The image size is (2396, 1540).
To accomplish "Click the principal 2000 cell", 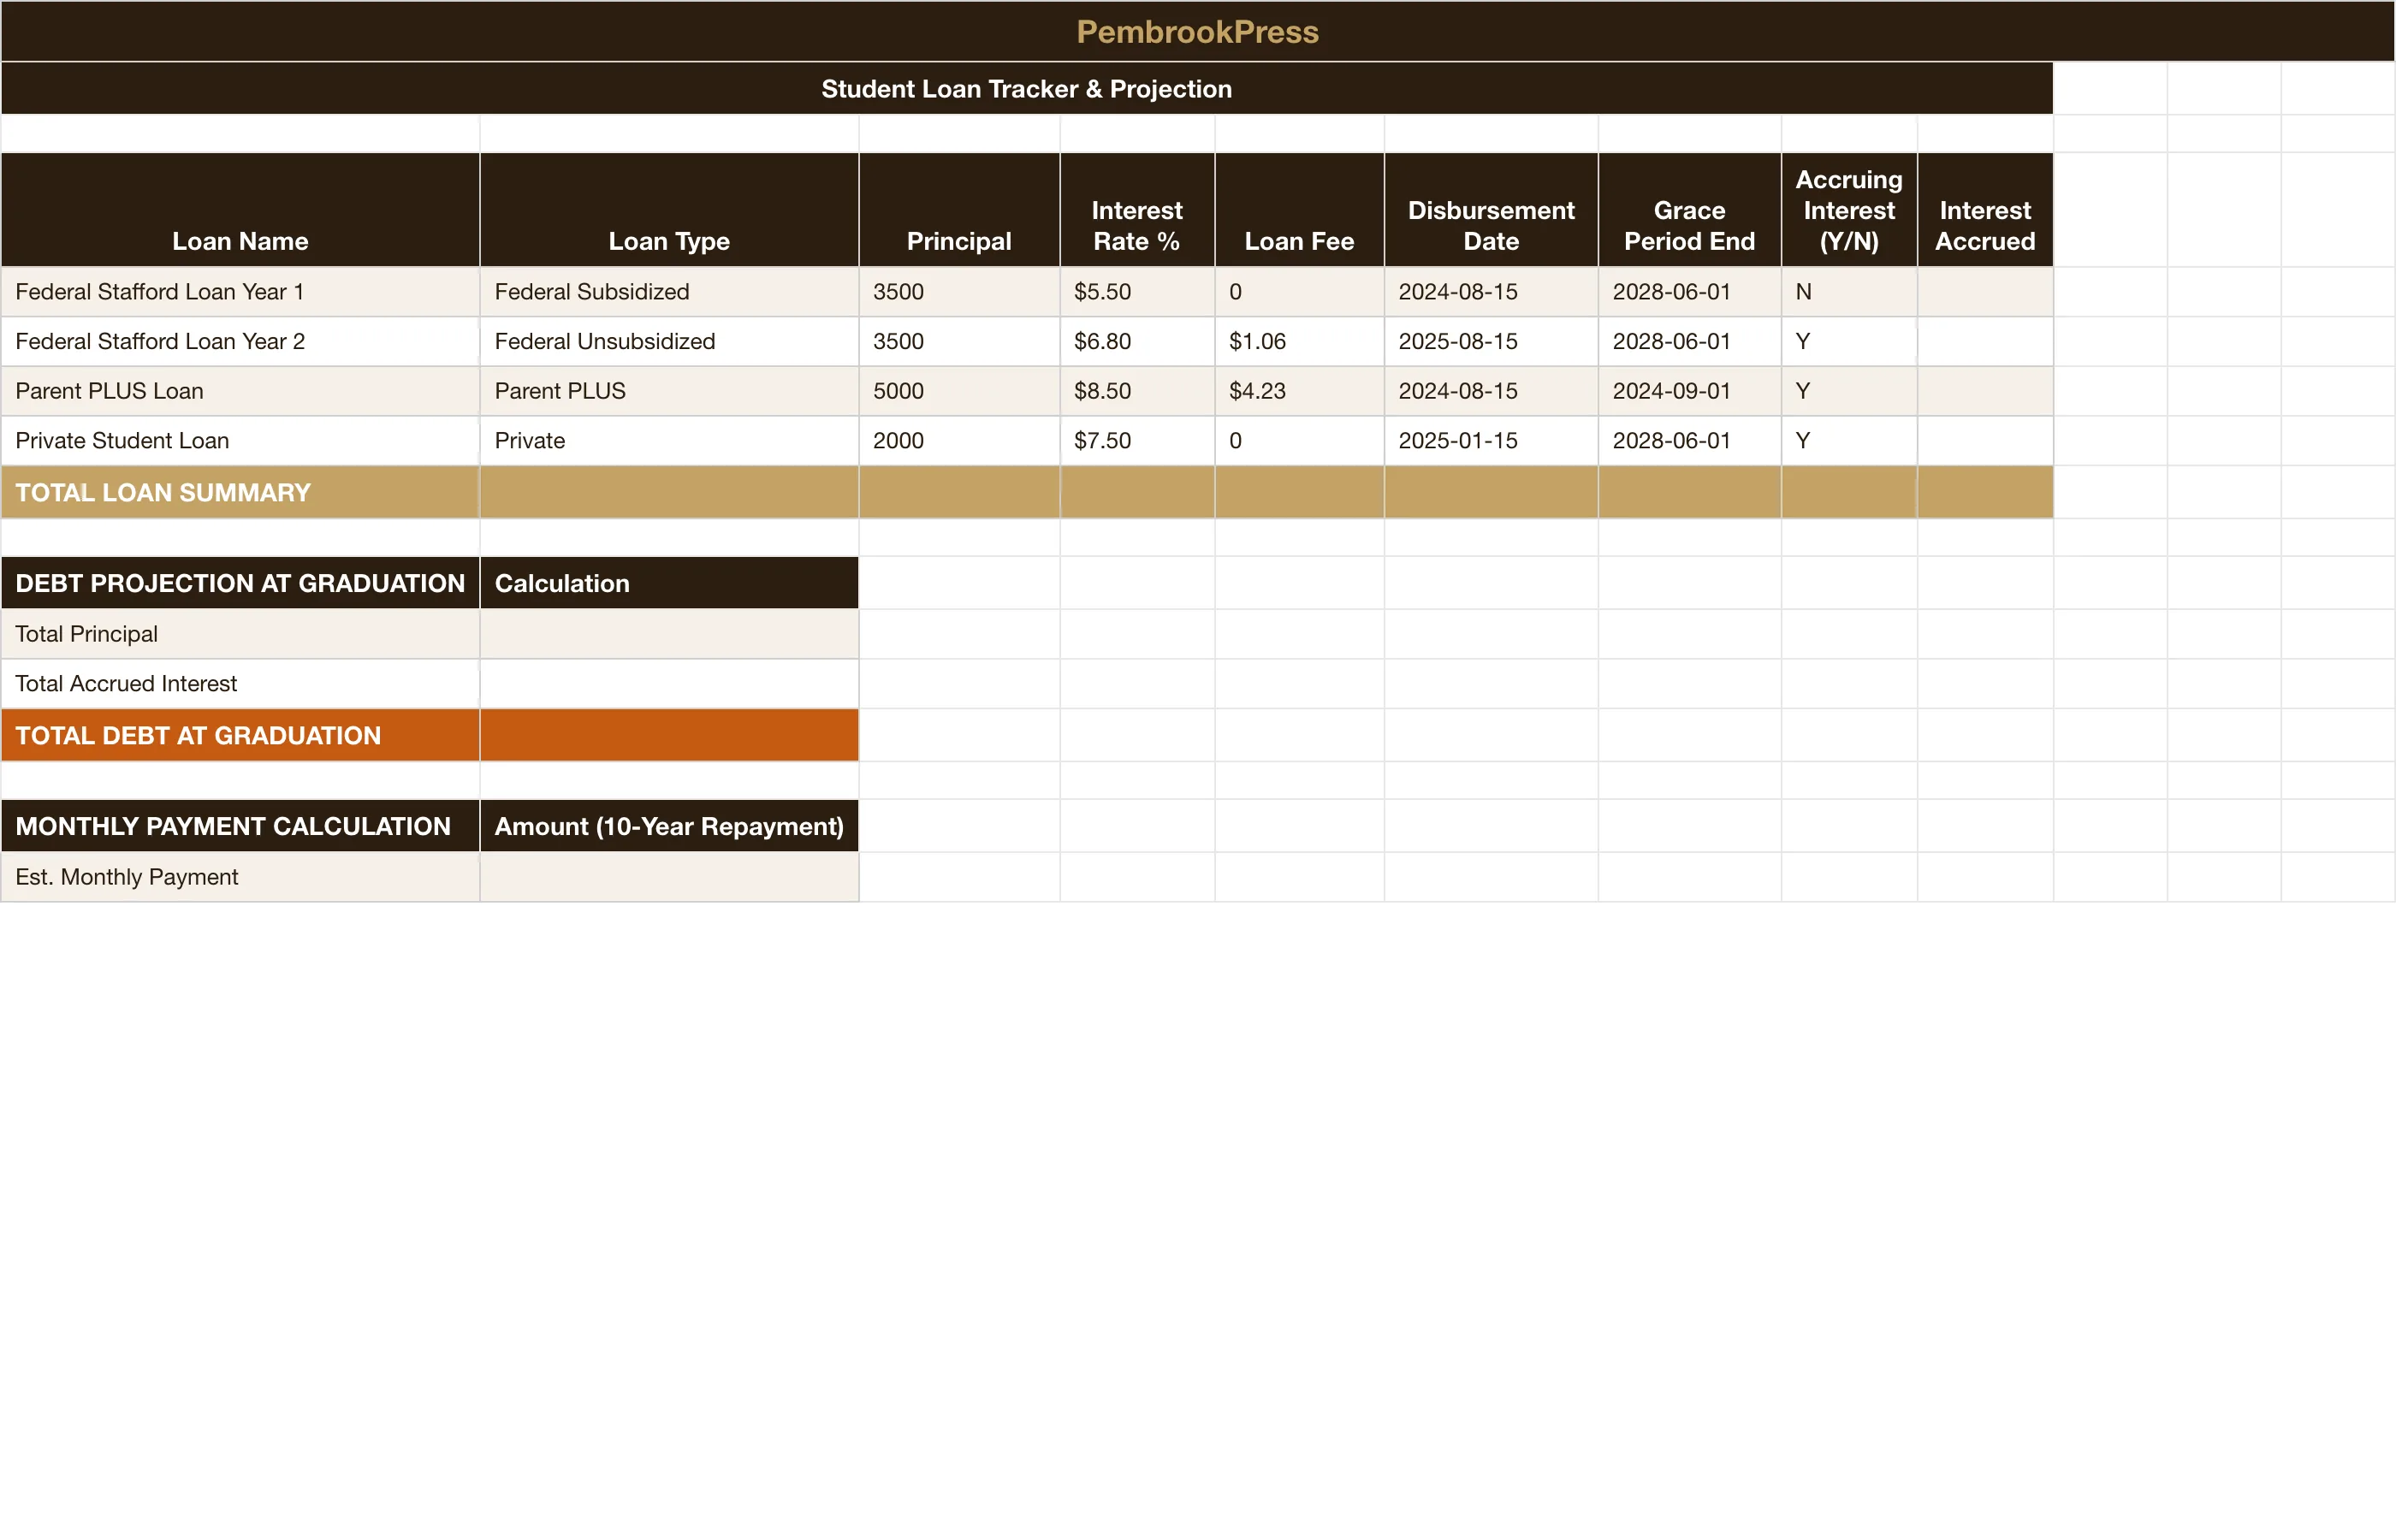I will (x=959, y=441).
